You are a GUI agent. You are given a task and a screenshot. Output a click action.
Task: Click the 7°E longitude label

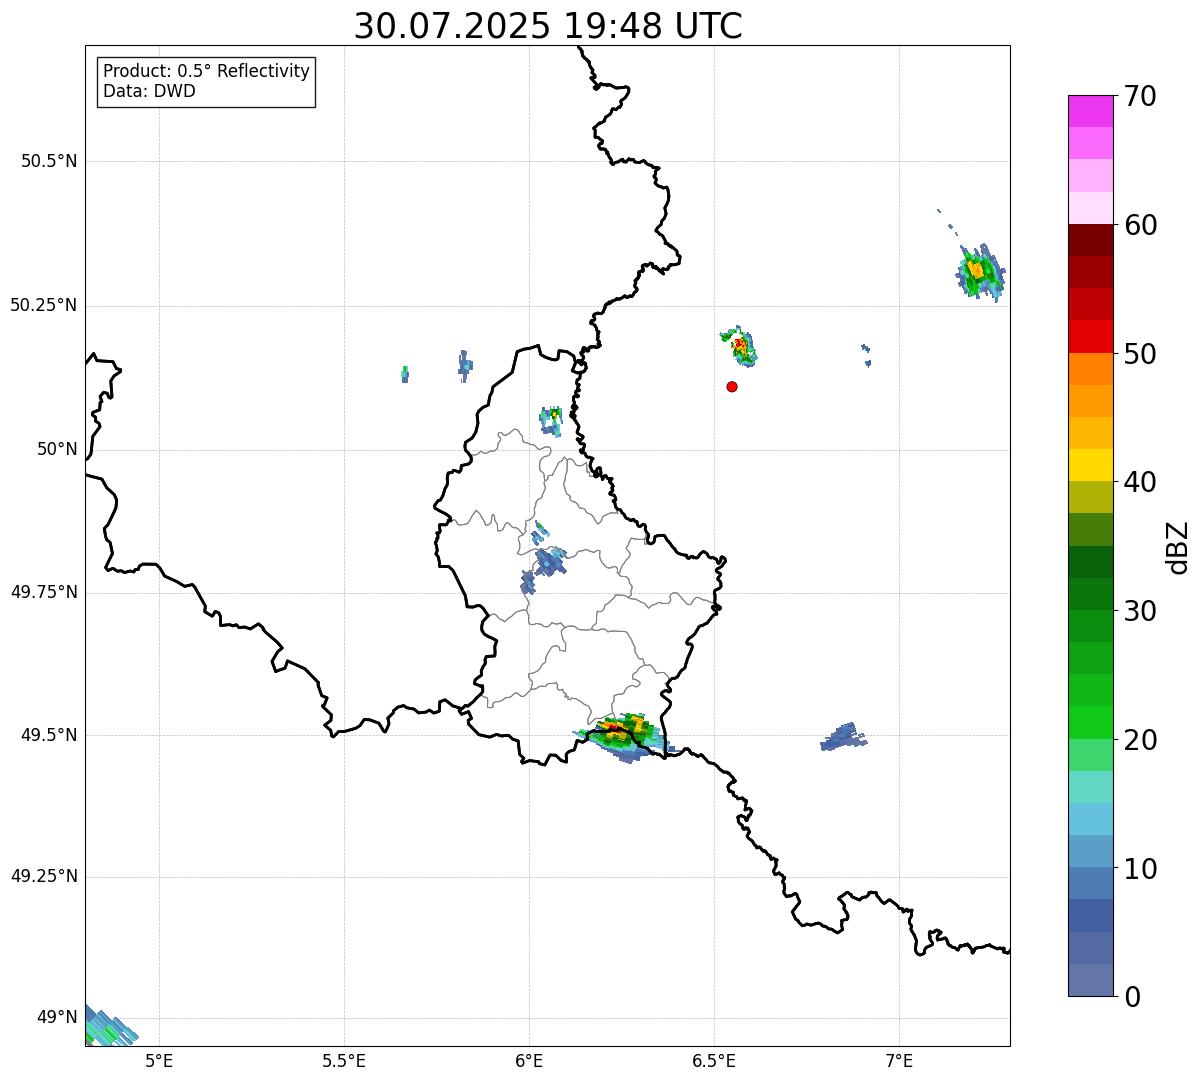click(899, 1061)
